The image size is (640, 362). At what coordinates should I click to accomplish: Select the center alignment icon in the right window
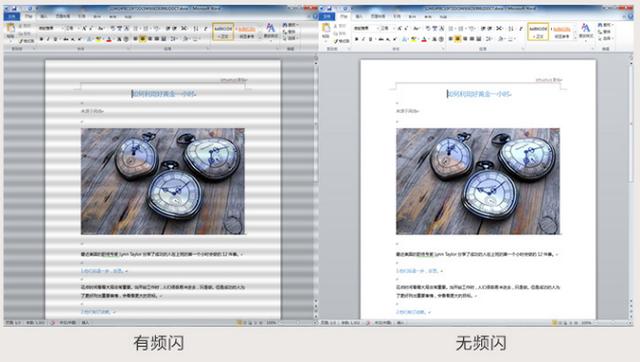click(x=458, y=39)
